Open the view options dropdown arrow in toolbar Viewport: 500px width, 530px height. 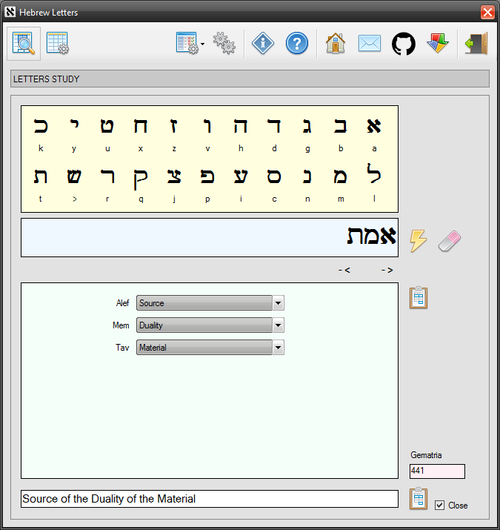[203, 44]
